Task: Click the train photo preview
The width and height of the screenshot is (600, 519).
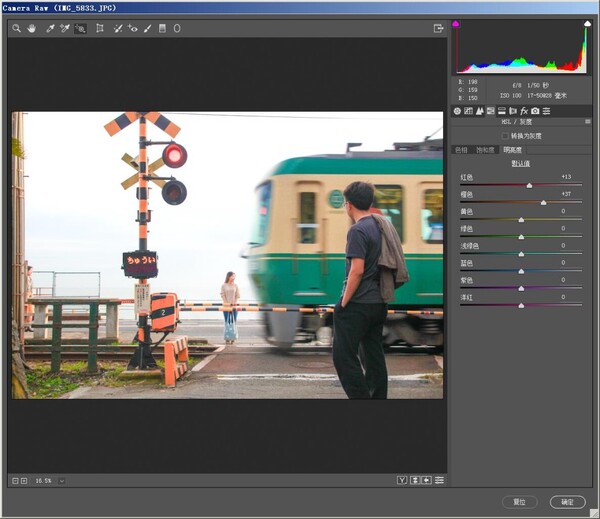Action: tap(227, 255)
